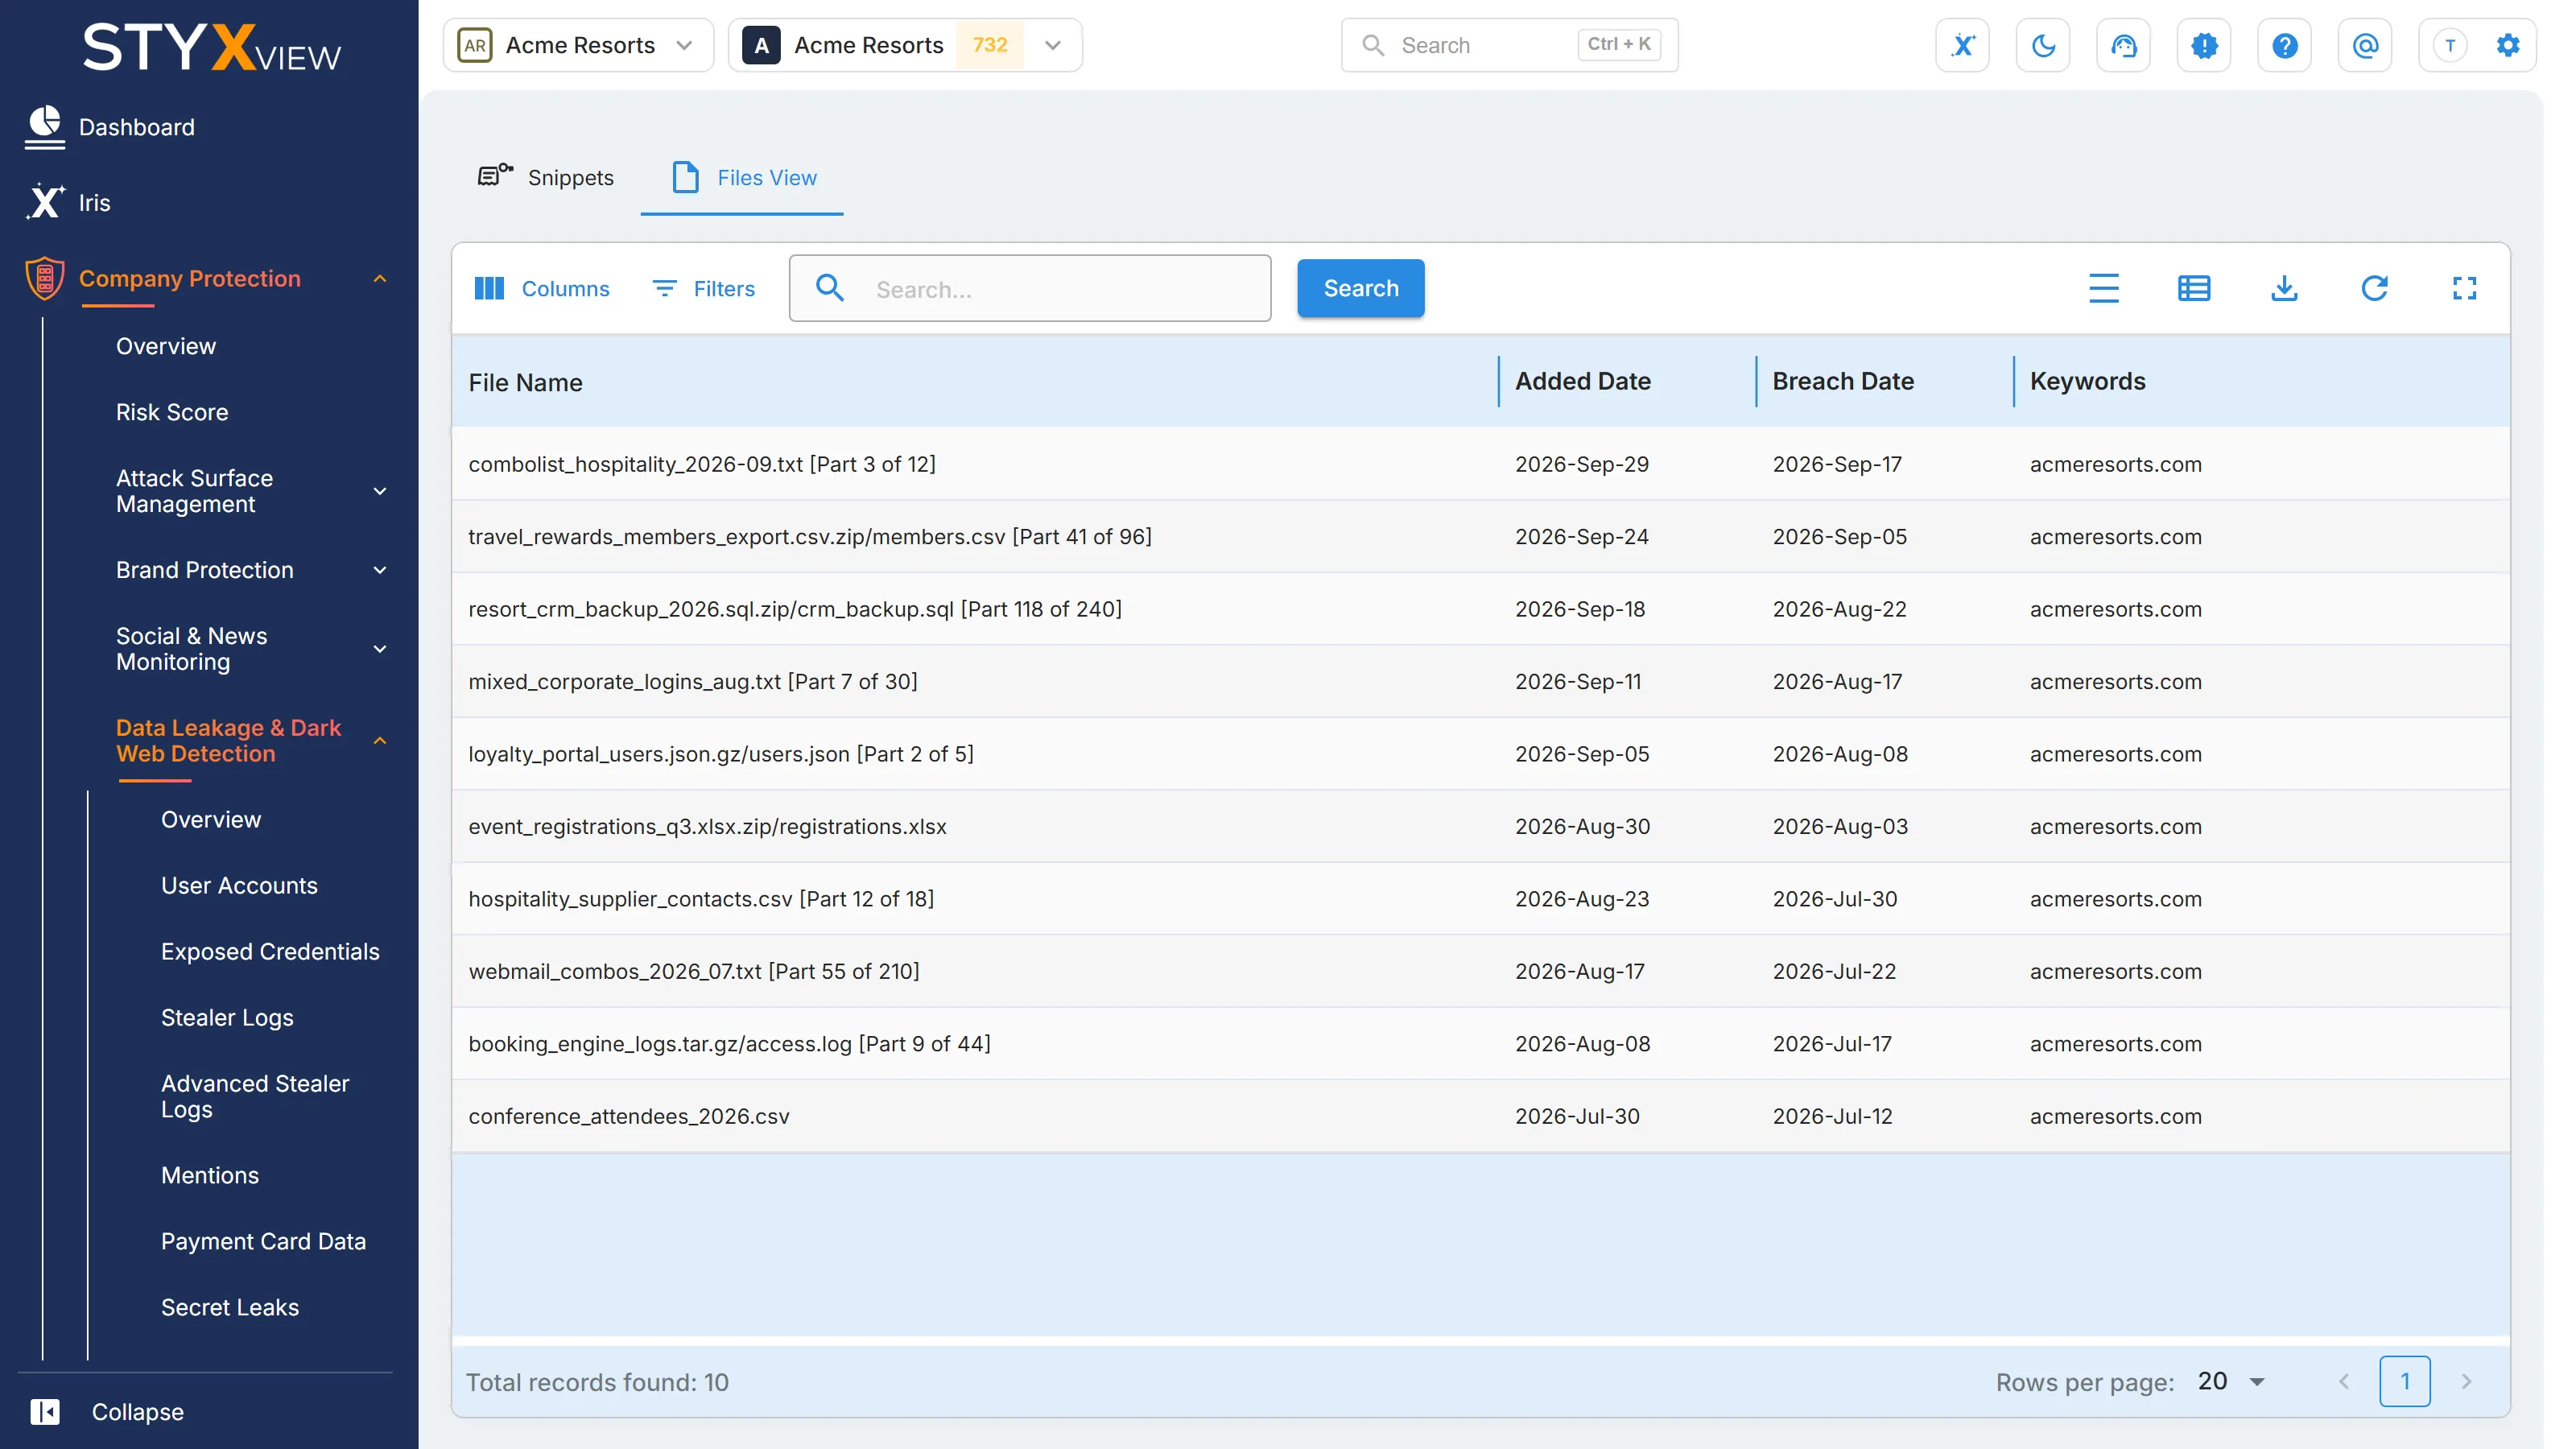Refresh the files table
2576x1449 pixels.
[x=2374, y=288]
